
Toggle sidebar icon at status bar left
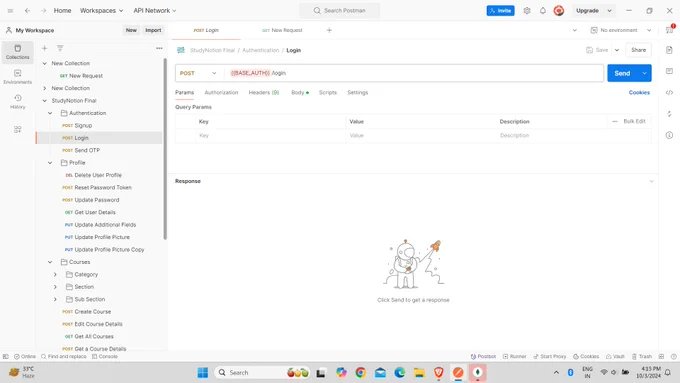pyautogui.click(x=6, y=357)
